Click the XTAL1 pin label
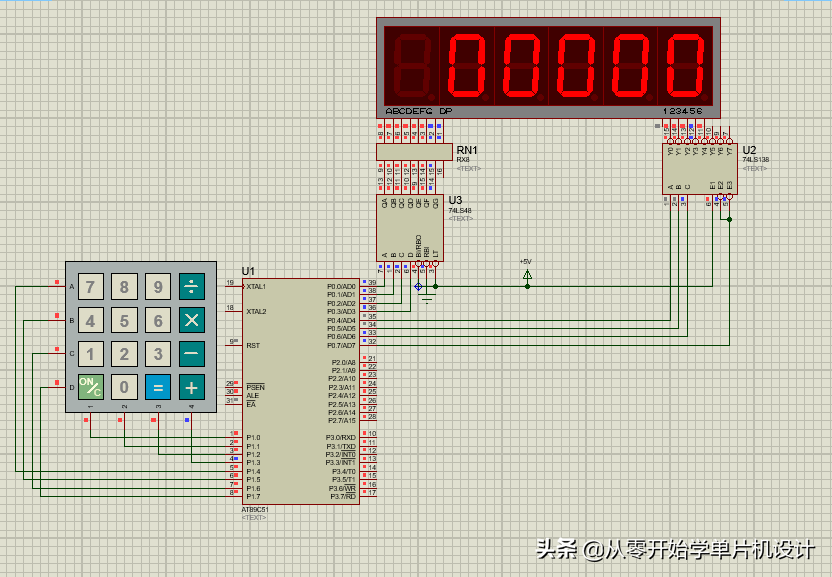 click(x=256, y=287)
